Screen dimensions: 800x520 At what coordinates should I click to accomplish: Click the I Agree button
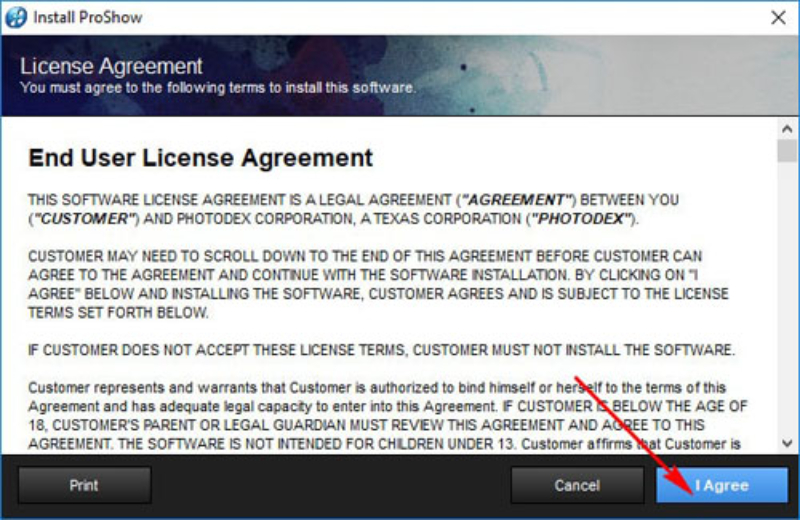(x=722, y=485)
